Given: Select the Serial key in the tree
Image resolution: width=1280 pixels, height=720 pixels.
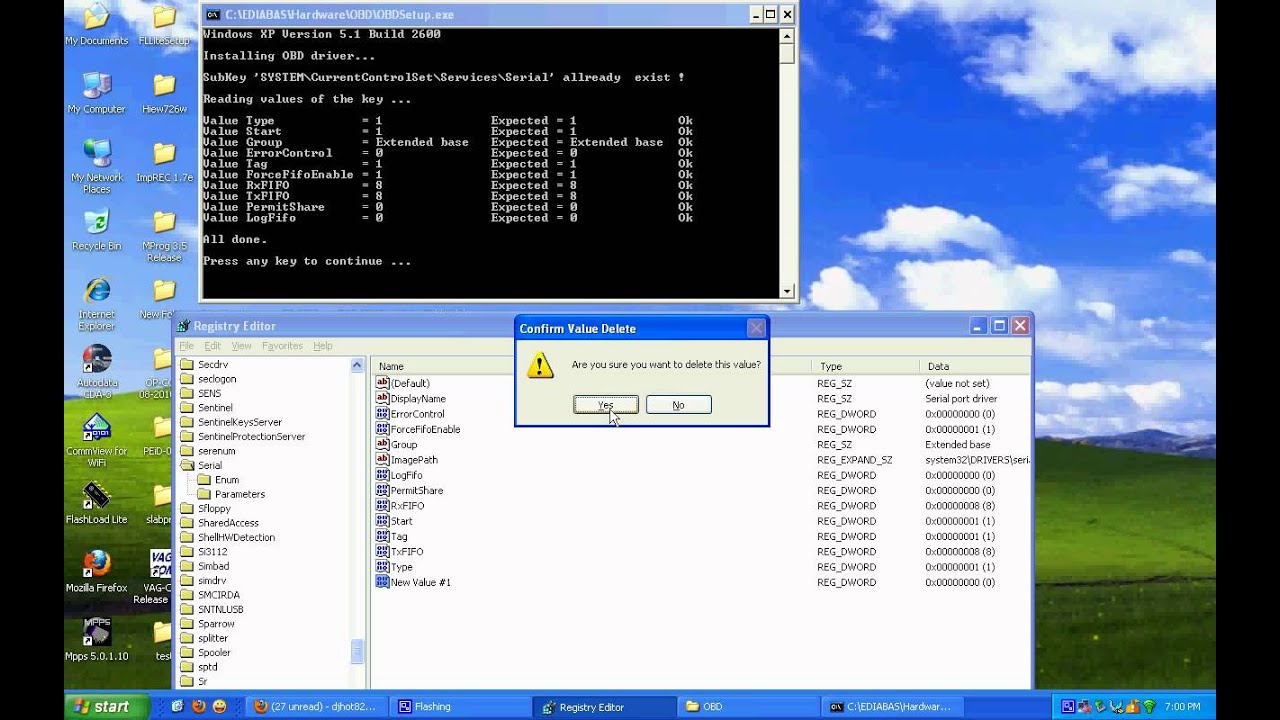Looking at the screenshot, I should pyautogui.click(x=210, y=465).
